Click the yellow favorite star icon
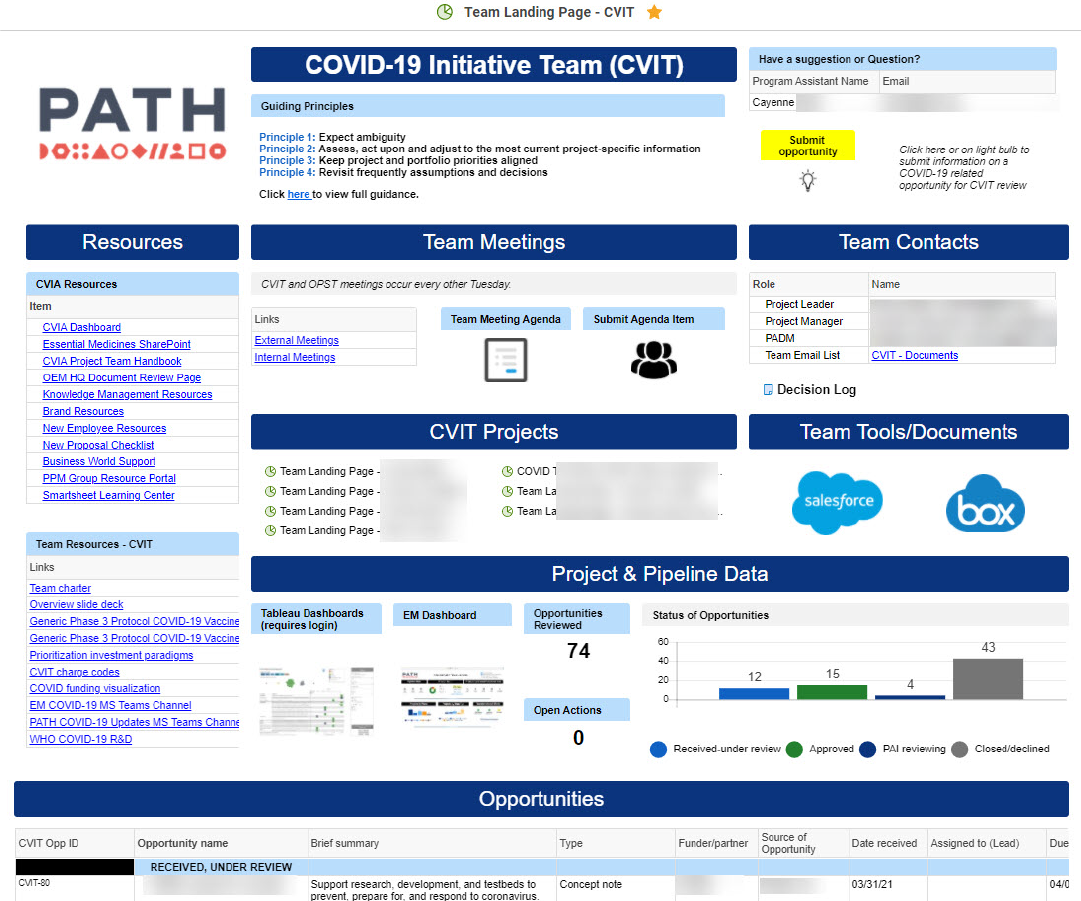The height and width of the screenshot is (901, 1081). coord(654,13)
